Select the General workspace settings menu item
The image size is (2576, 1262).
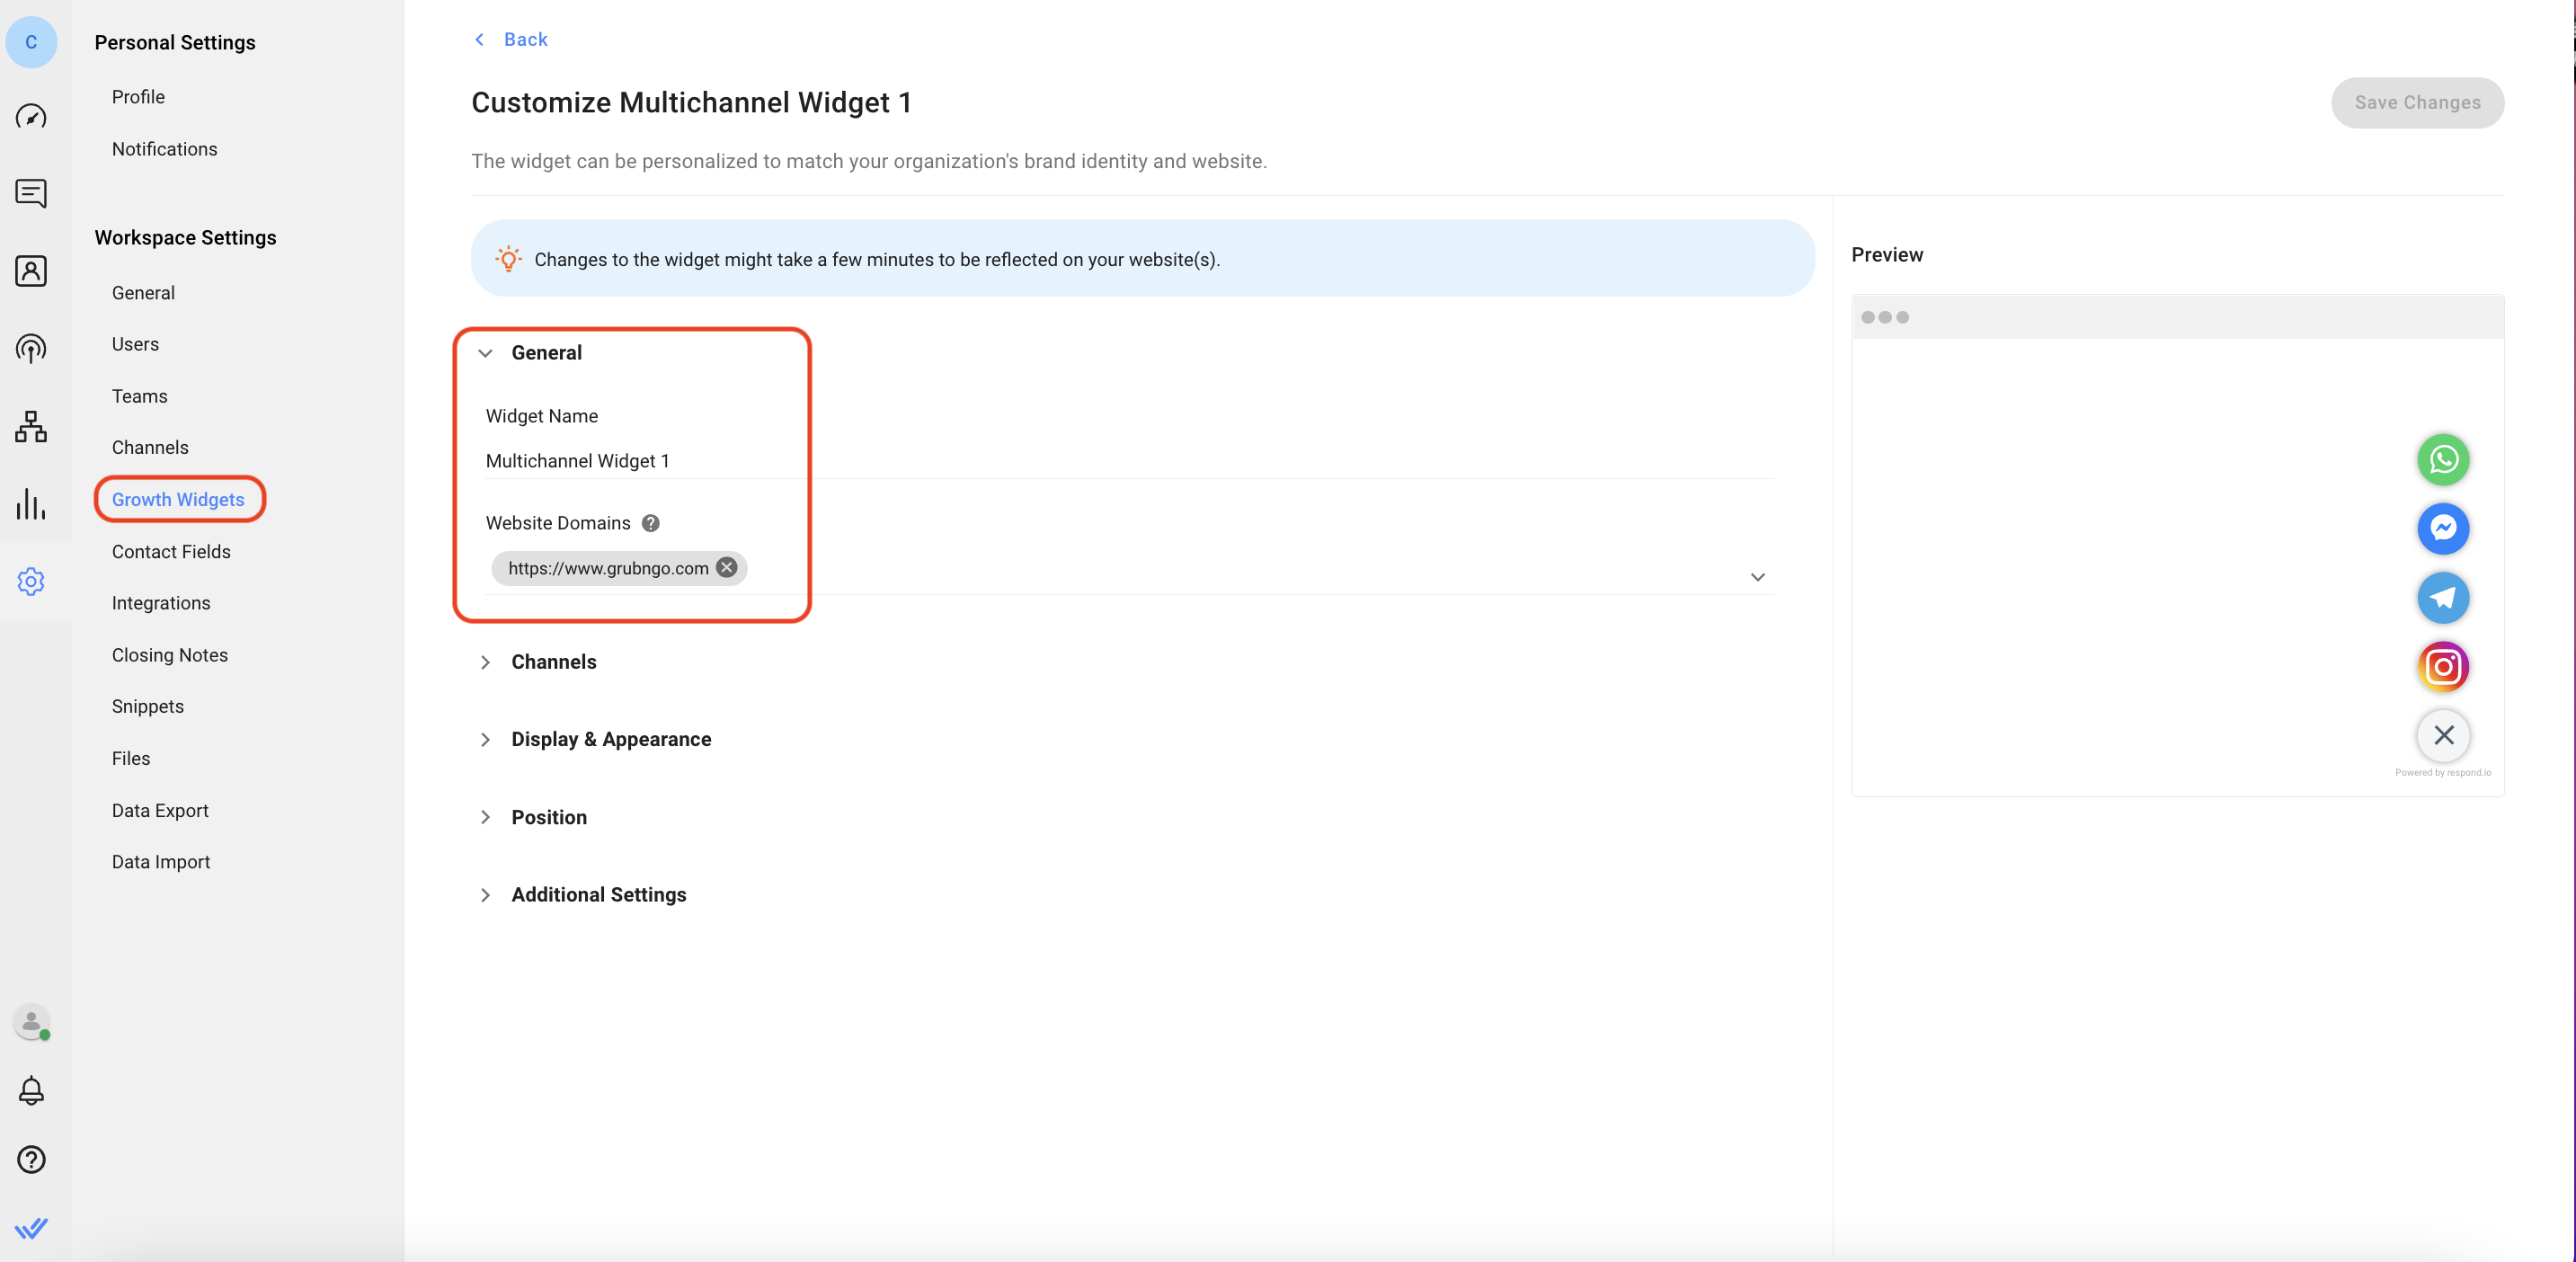pos(143,291)
